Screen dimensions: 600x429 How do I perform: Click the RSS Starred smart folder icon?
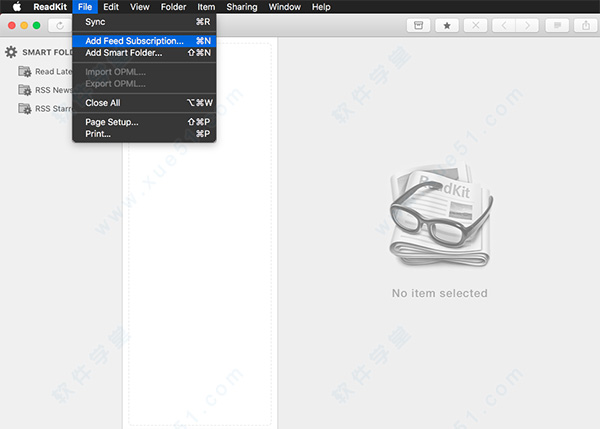point(25,109)
